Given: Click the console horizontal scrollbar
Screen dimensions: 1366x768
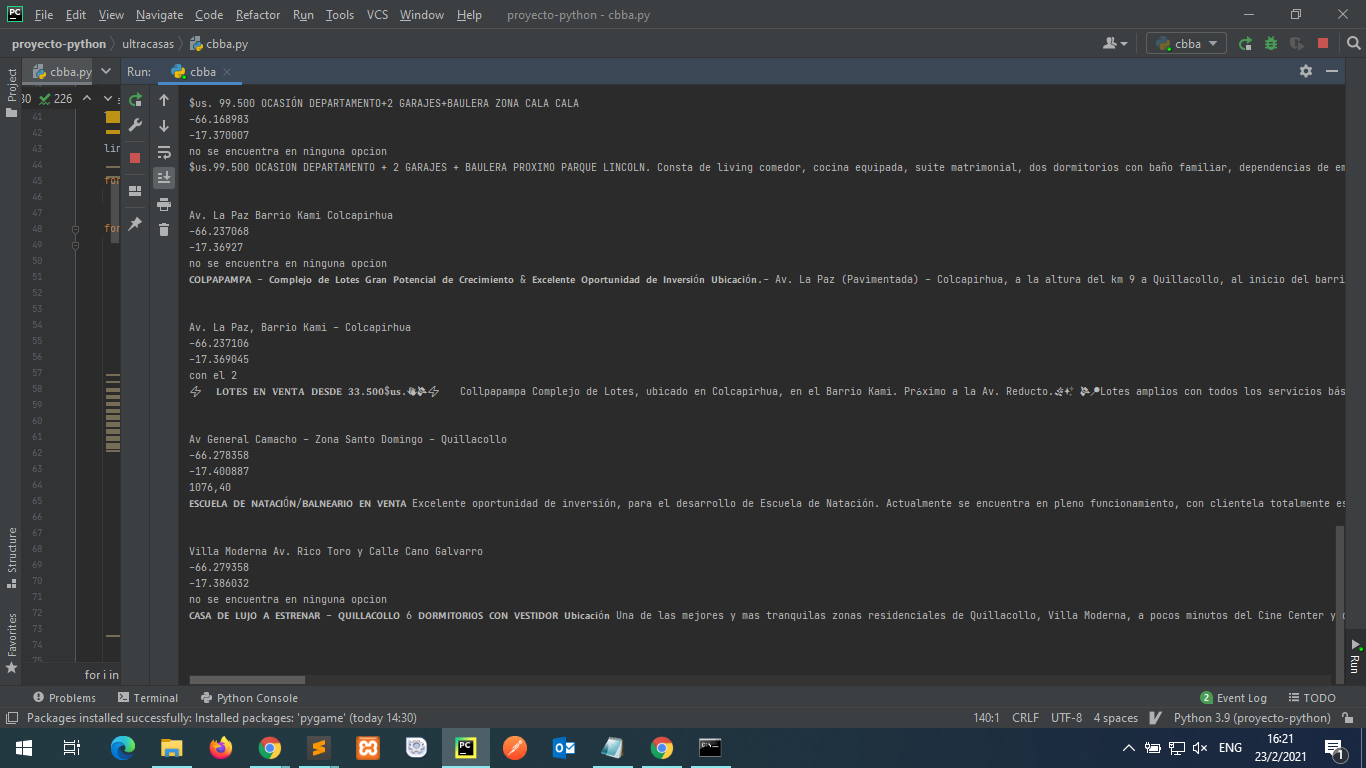Looking at the screenshot, I should [247, 680].
